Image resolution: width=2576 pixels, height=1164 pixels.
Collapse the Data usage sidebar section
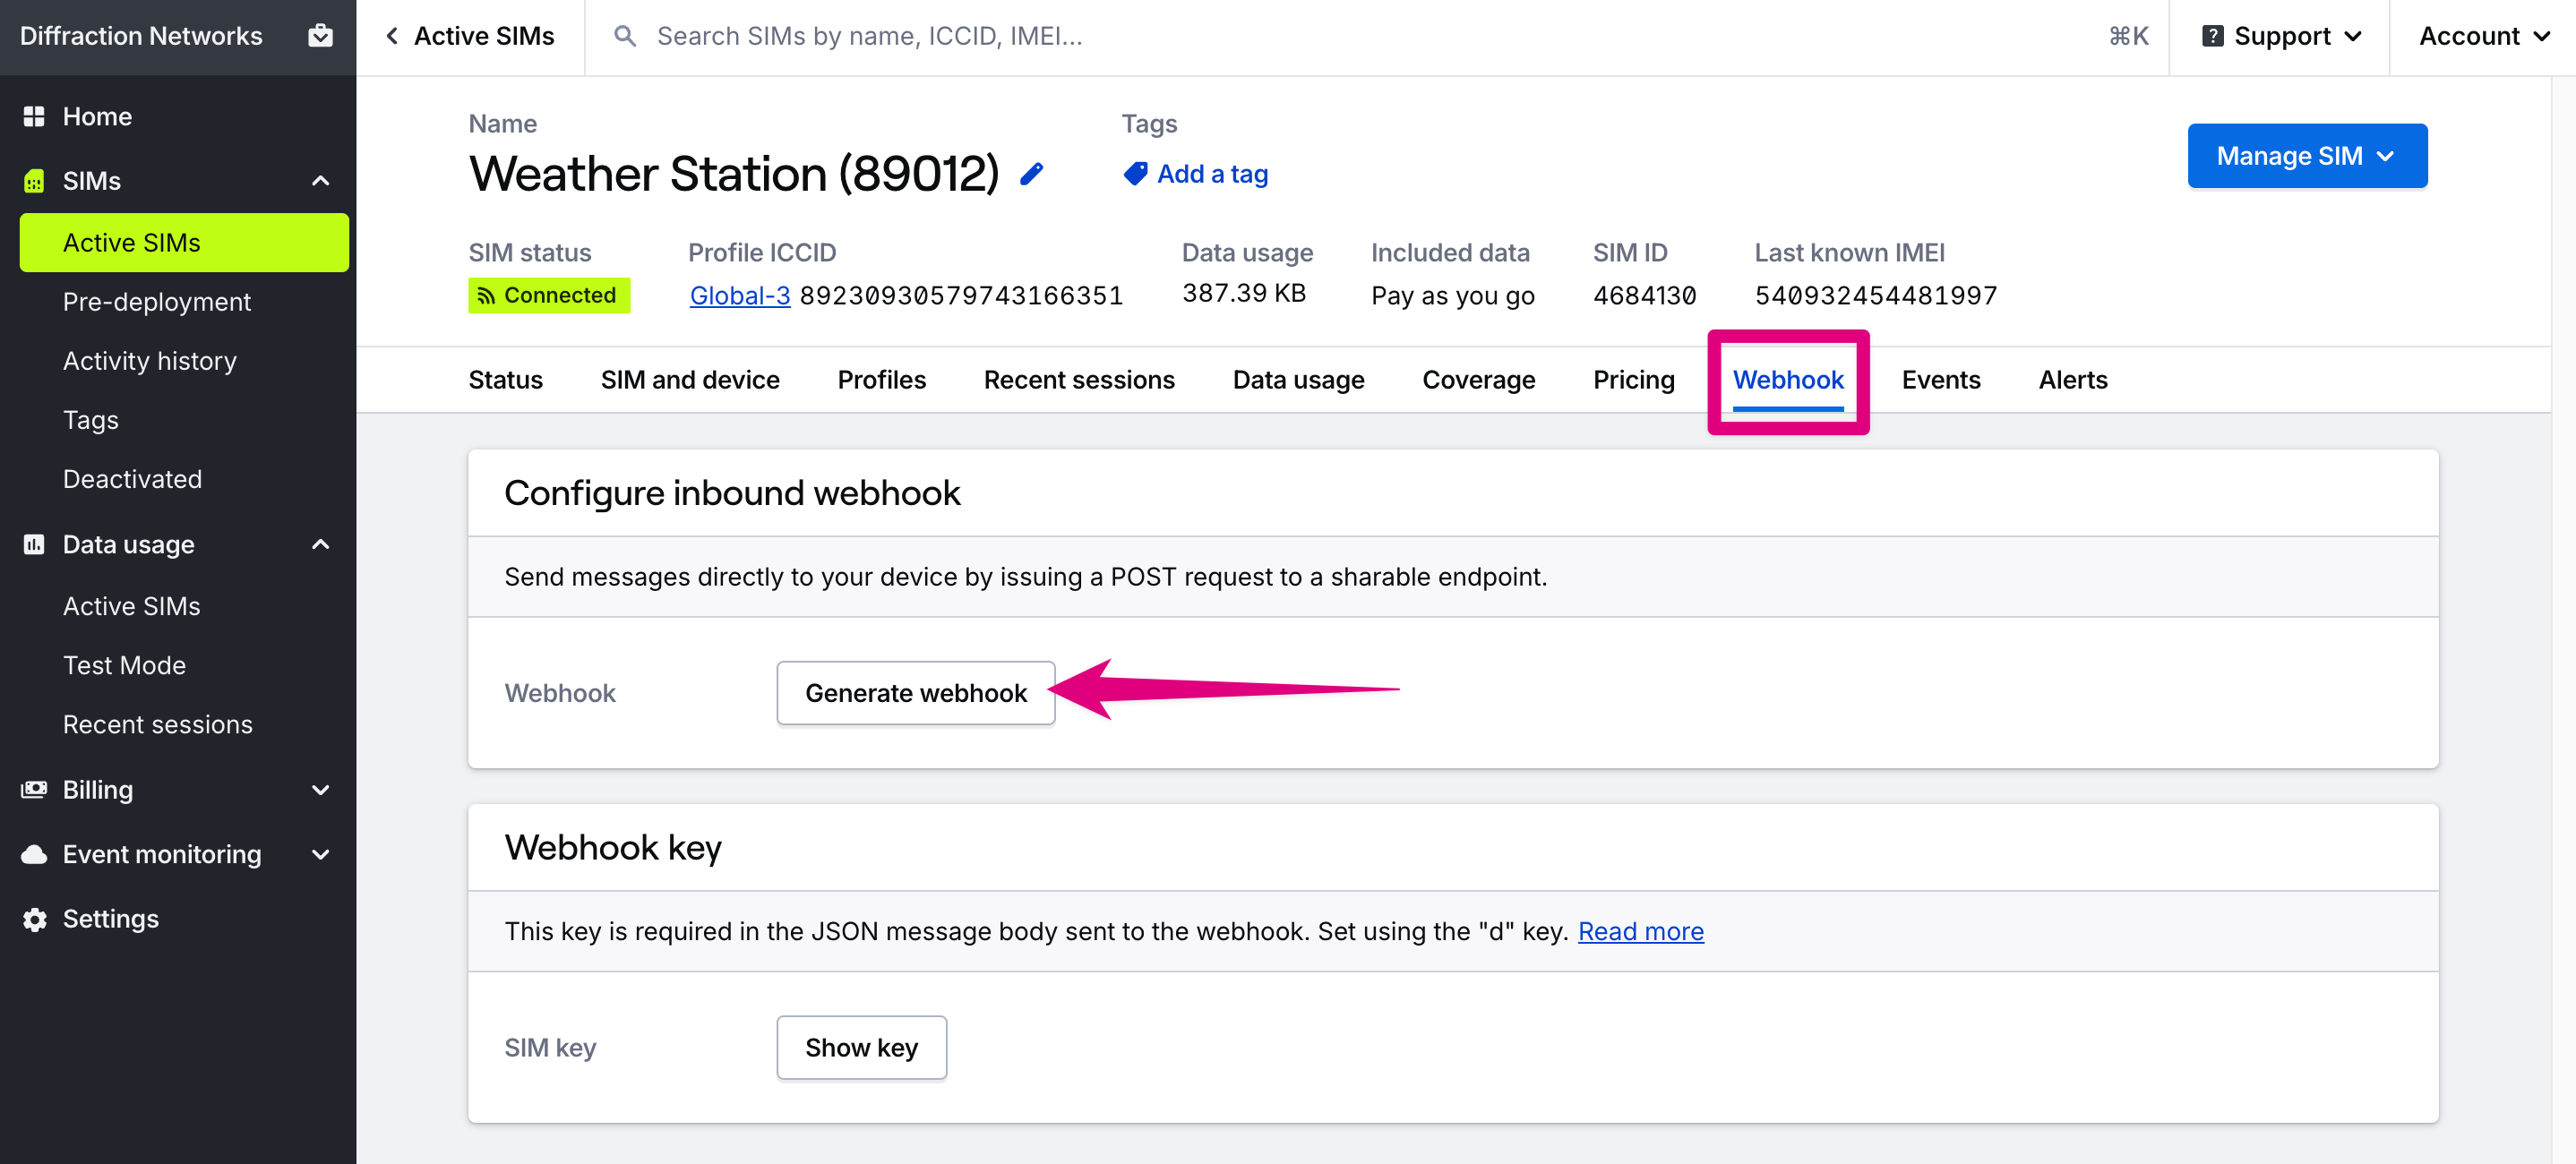[x=320, y=544]
